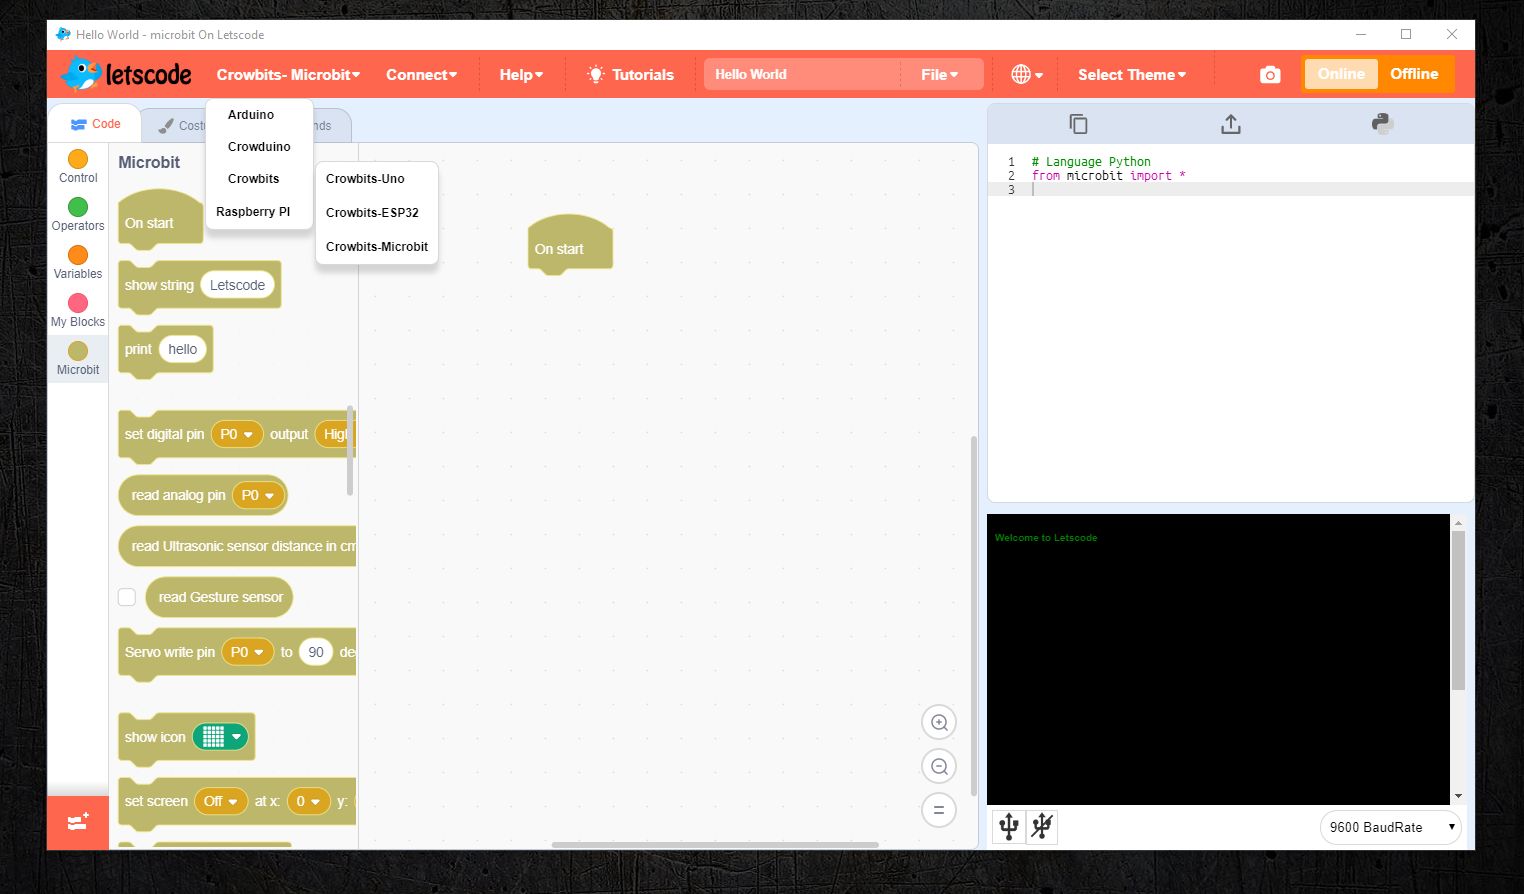Click the upload code icon

pos(1231,124)
